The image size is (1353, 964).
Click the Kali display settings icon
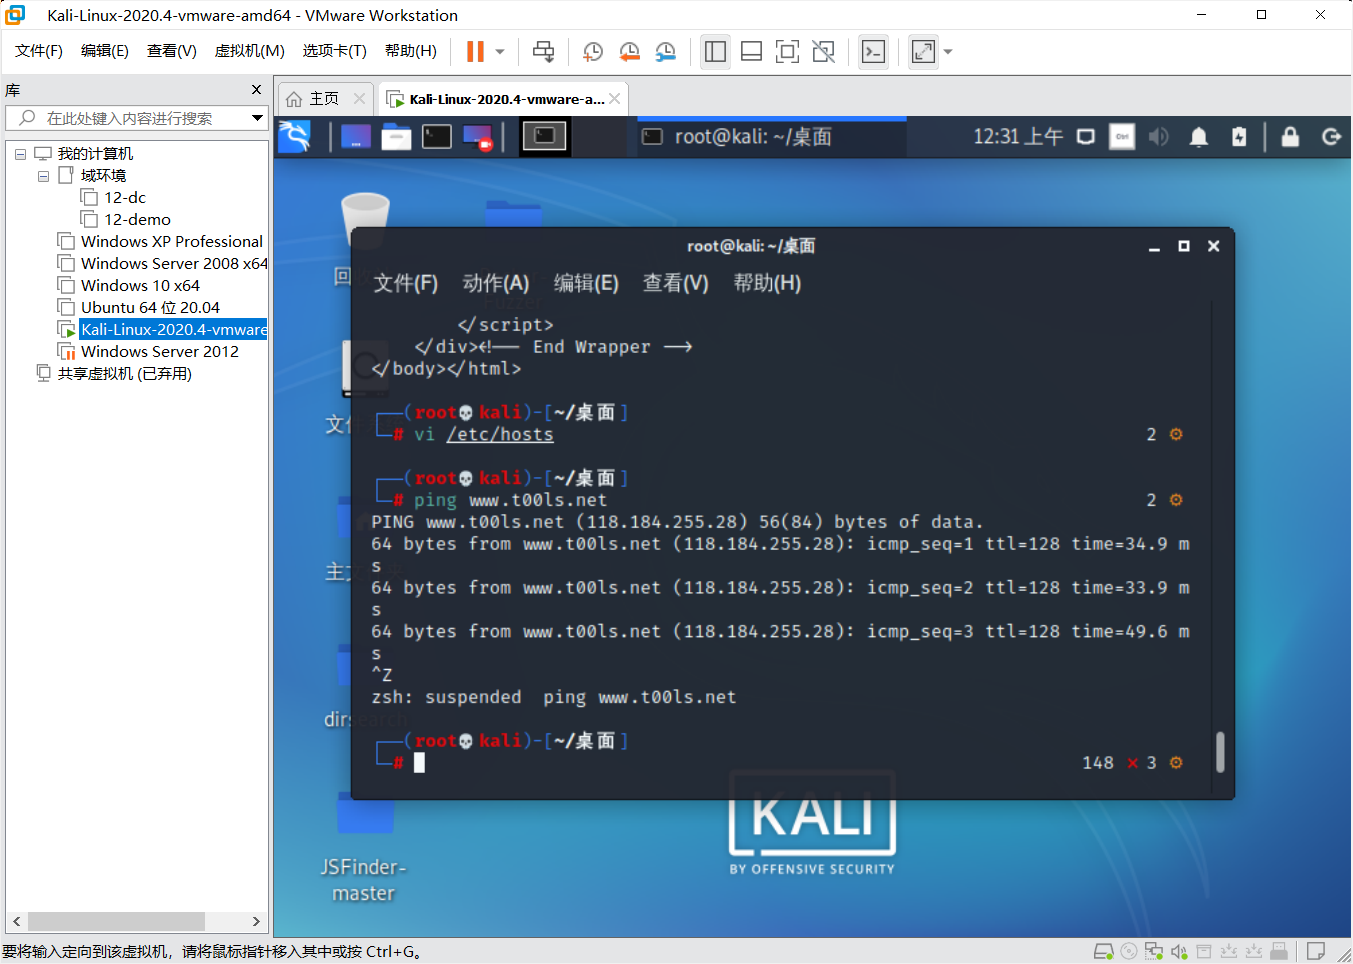(x=1085, y=136)
